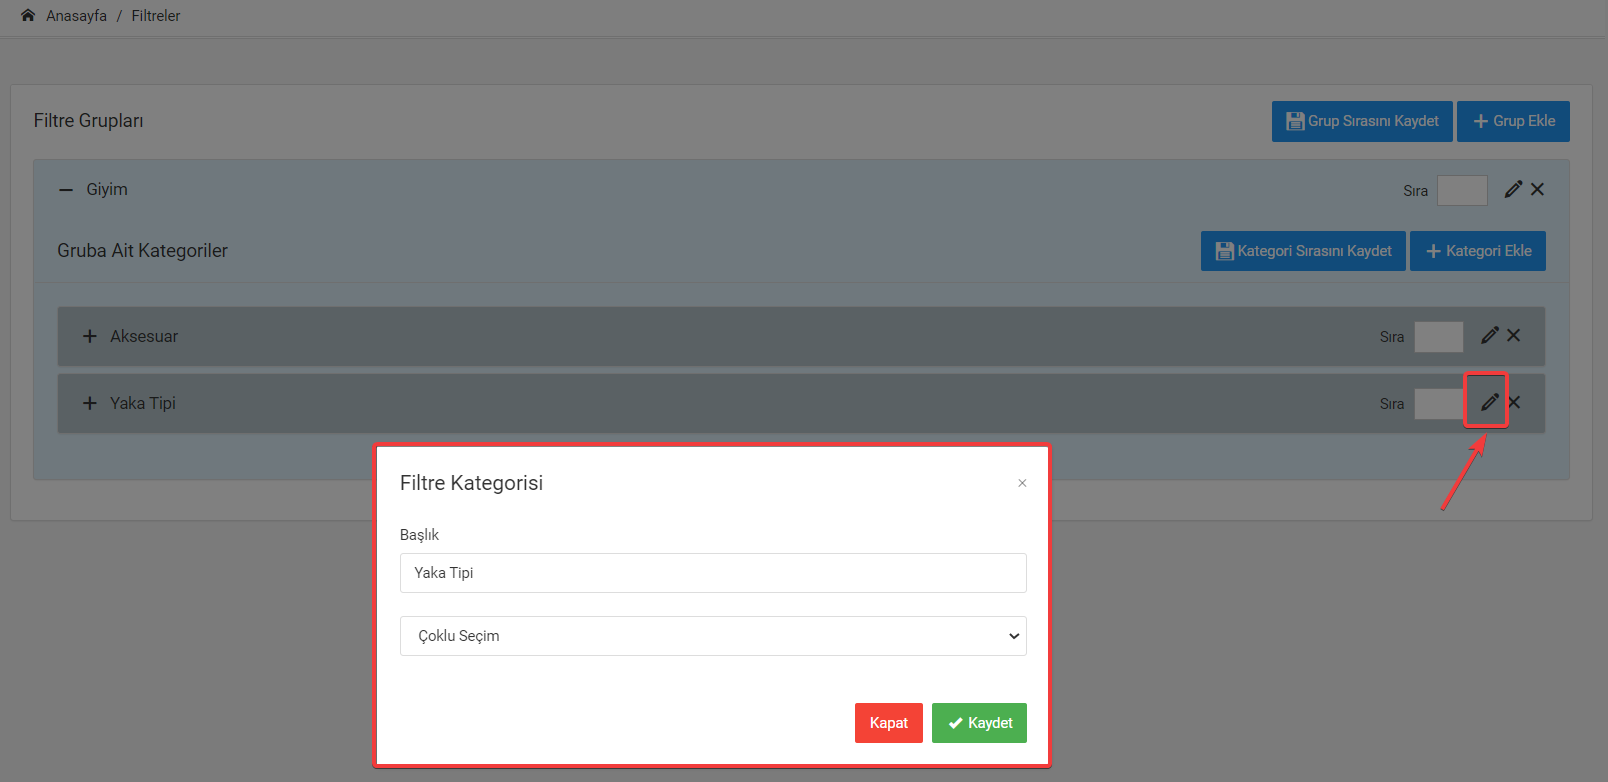Edit the Yaka Tipi category pencil icon
Screen dimensions: 1608x782
pos(1490,402)
